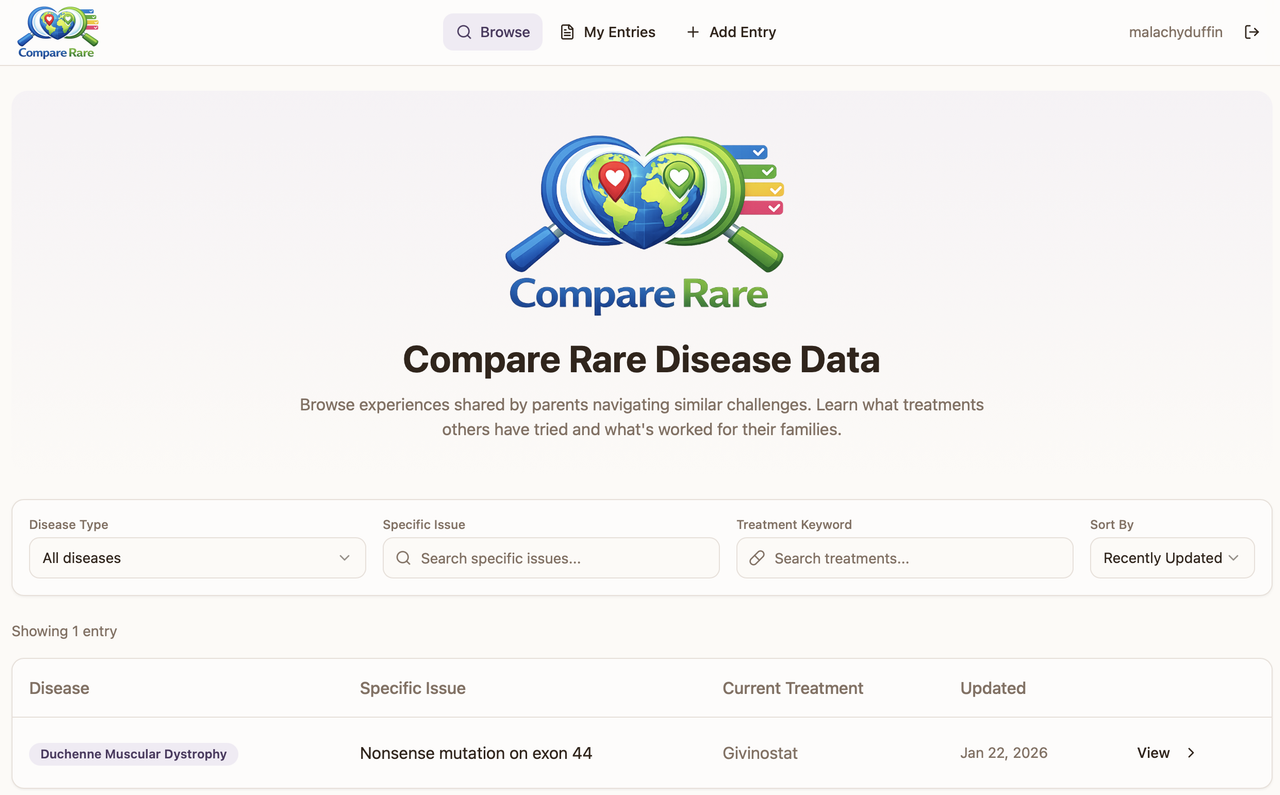Focus the Search specific issues field
1280x795 pixels.
(x=551, y=558)
